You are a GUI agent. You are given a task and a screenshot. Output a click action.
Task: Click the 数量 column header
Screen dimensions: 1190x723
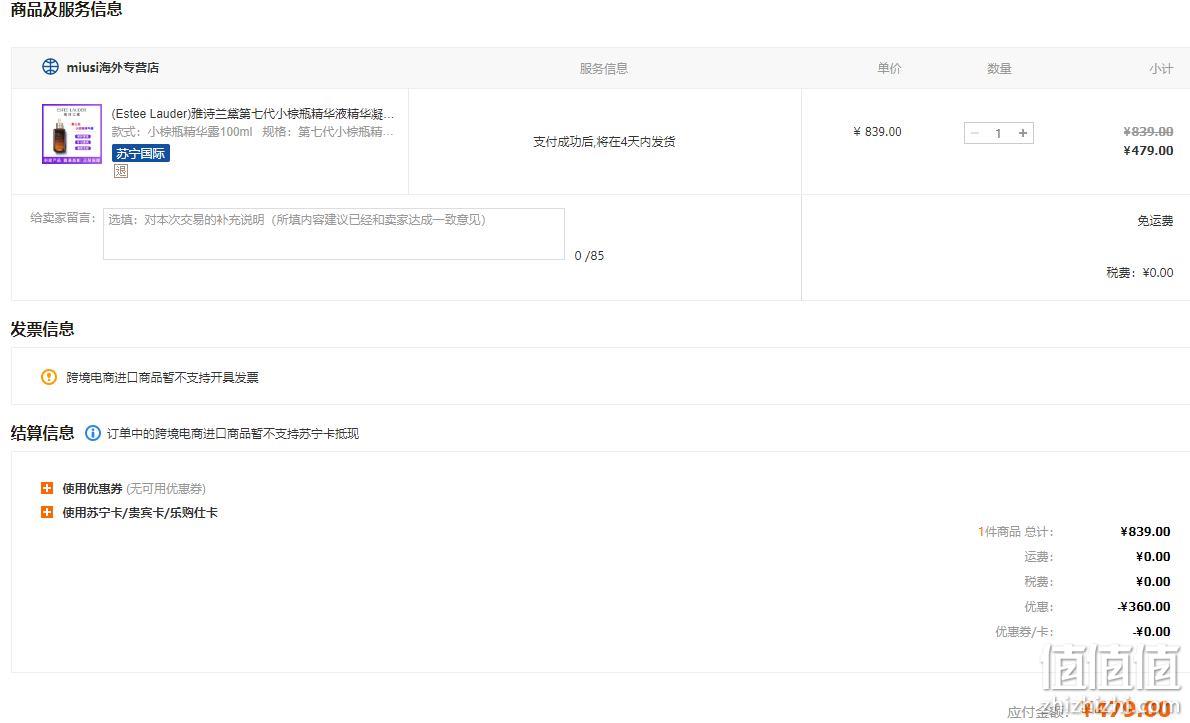click(x=999, y=68)
